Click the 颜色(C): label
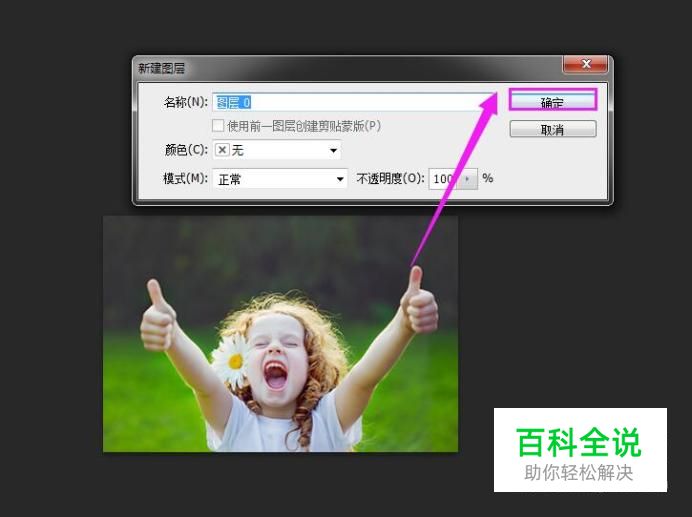The width and height of the screenshot is (692, 517). 186,150
